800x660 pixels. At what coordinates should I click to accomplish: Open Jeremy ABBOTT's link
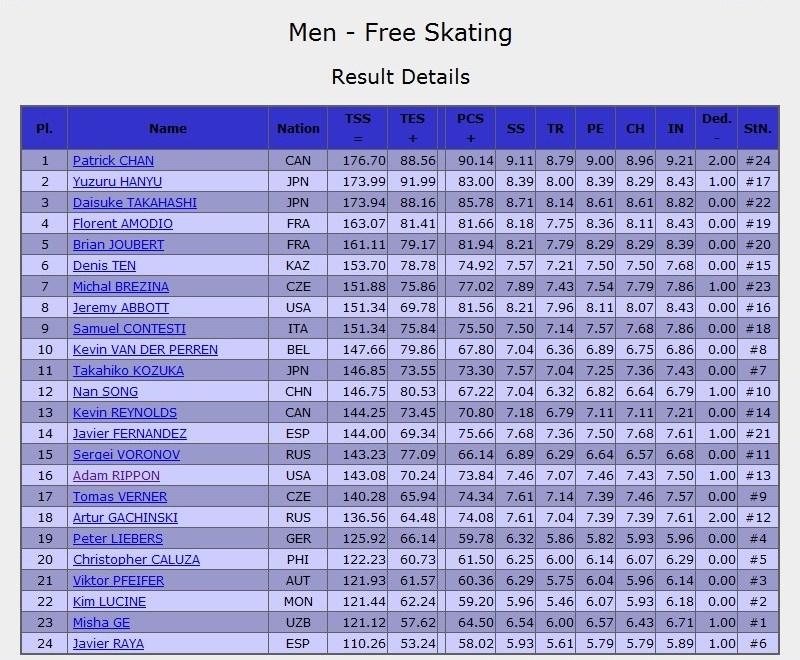pos(120,308)
